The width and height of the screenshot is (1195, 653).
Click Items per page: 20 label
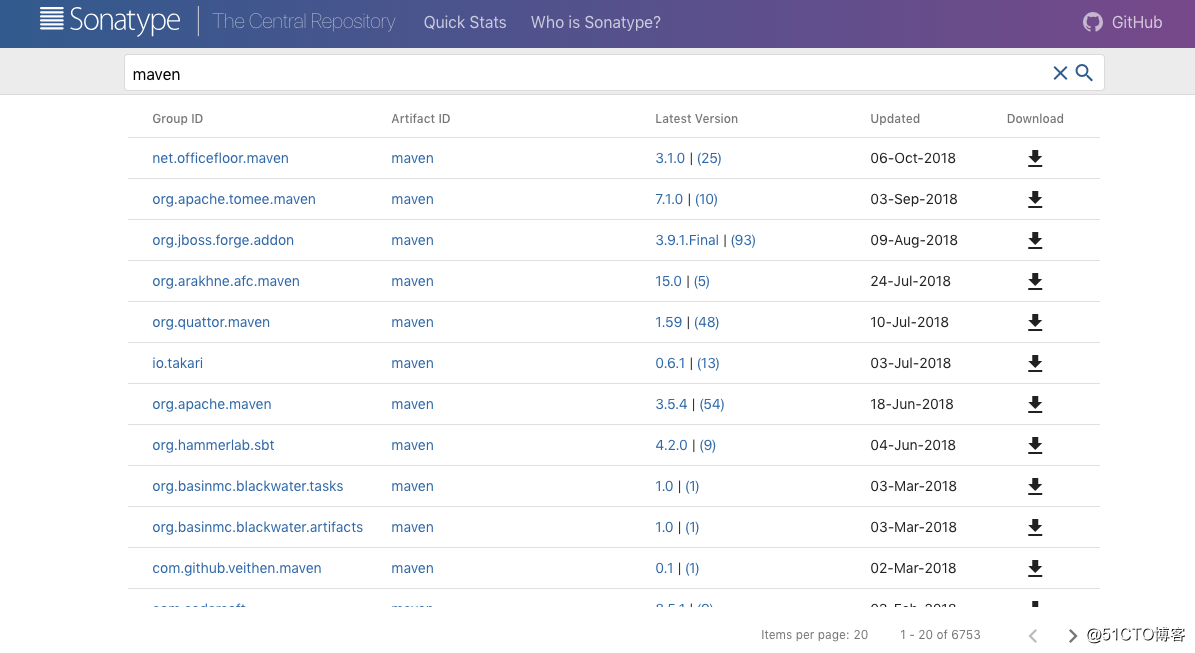tap(814, 635)
